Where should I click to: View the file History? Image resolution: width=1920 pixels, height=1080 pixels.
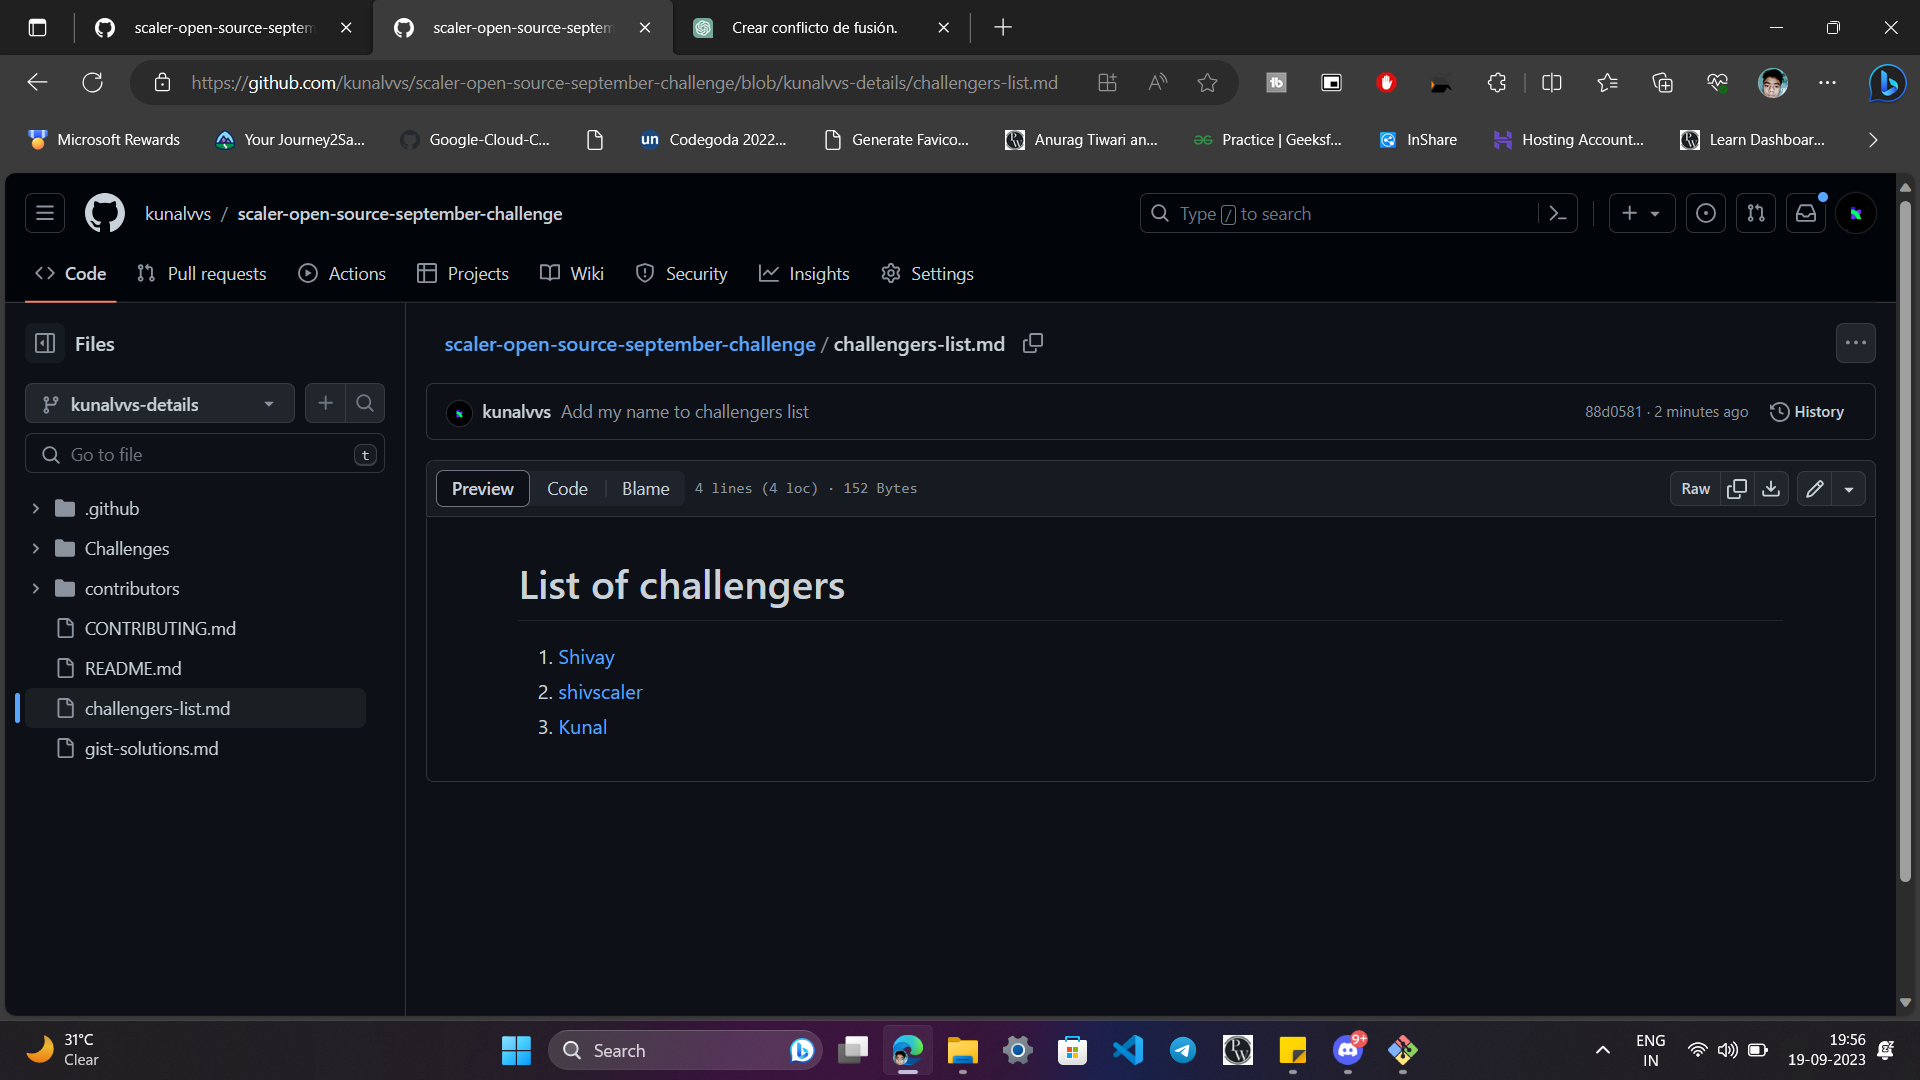pos(1806,411)
